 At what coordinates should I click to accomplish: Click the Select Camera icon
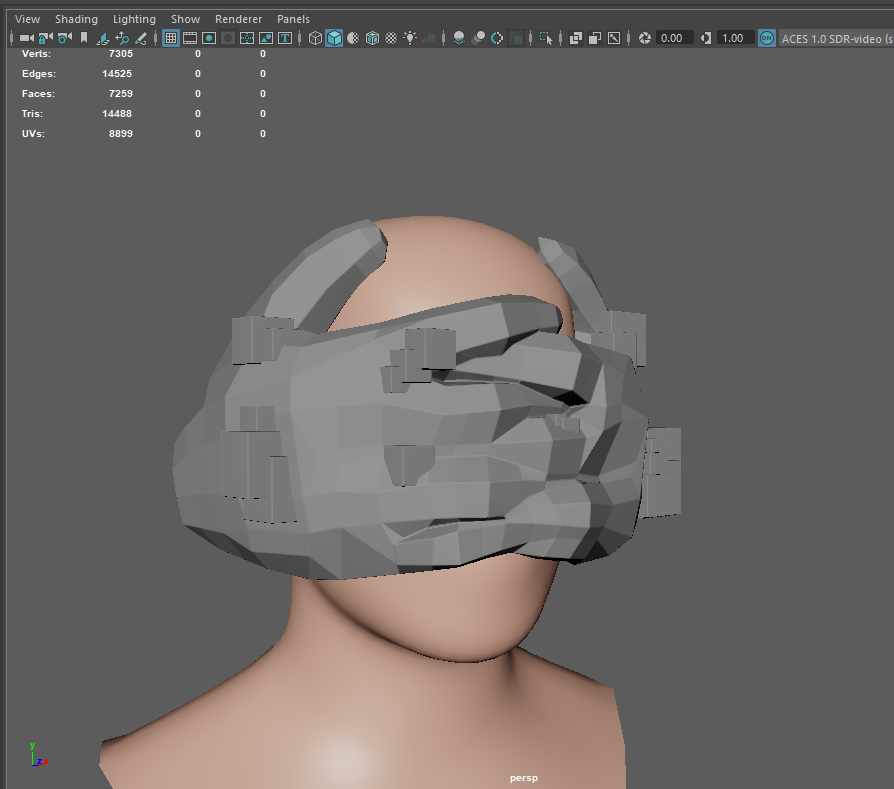point(26,38)
